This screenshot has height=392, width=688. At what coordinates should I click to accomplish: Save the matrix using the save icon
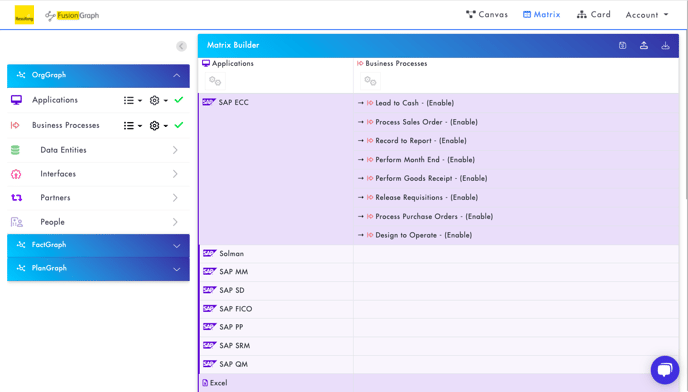click(622, 45)
